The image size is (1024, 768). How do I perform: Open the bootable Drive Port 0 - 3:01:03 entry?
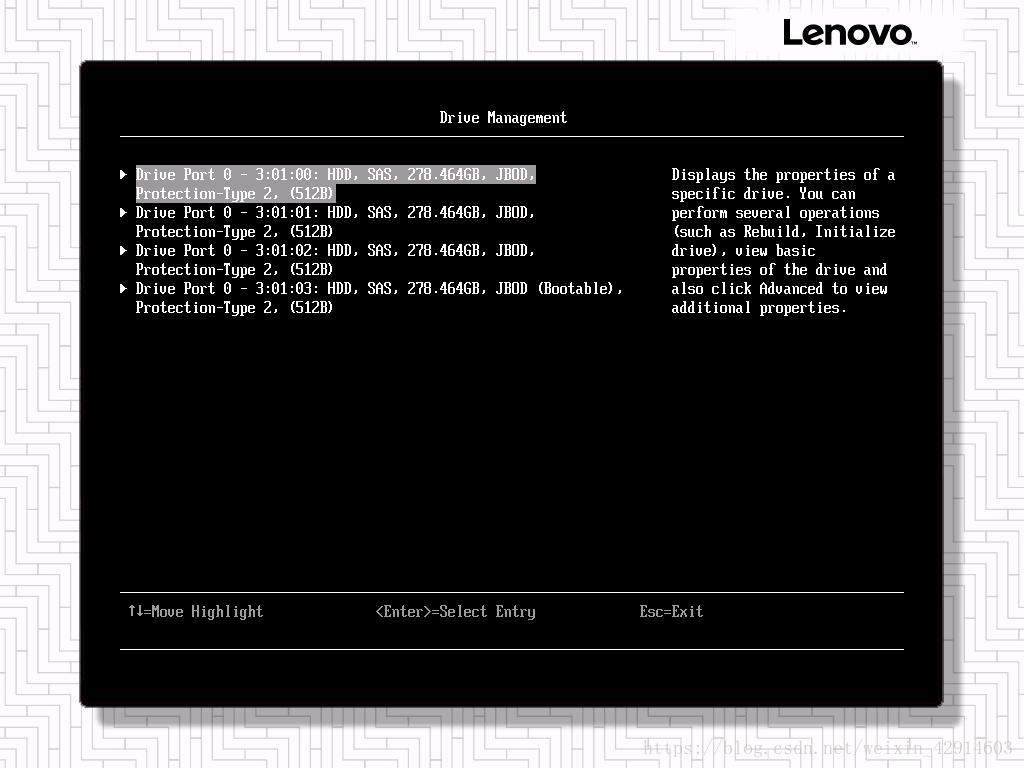379,298
